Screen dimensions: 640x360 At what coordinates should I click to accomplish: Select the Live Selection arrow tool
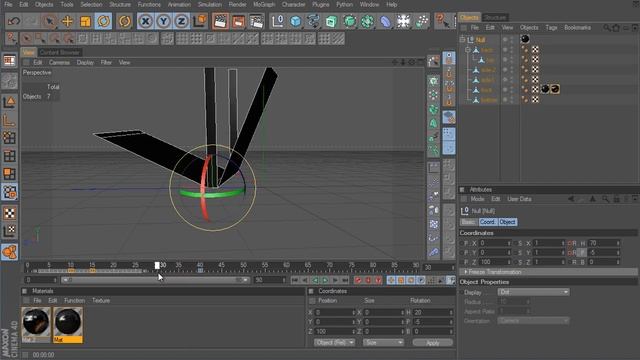pyautogui.click(x=49, y=21)
